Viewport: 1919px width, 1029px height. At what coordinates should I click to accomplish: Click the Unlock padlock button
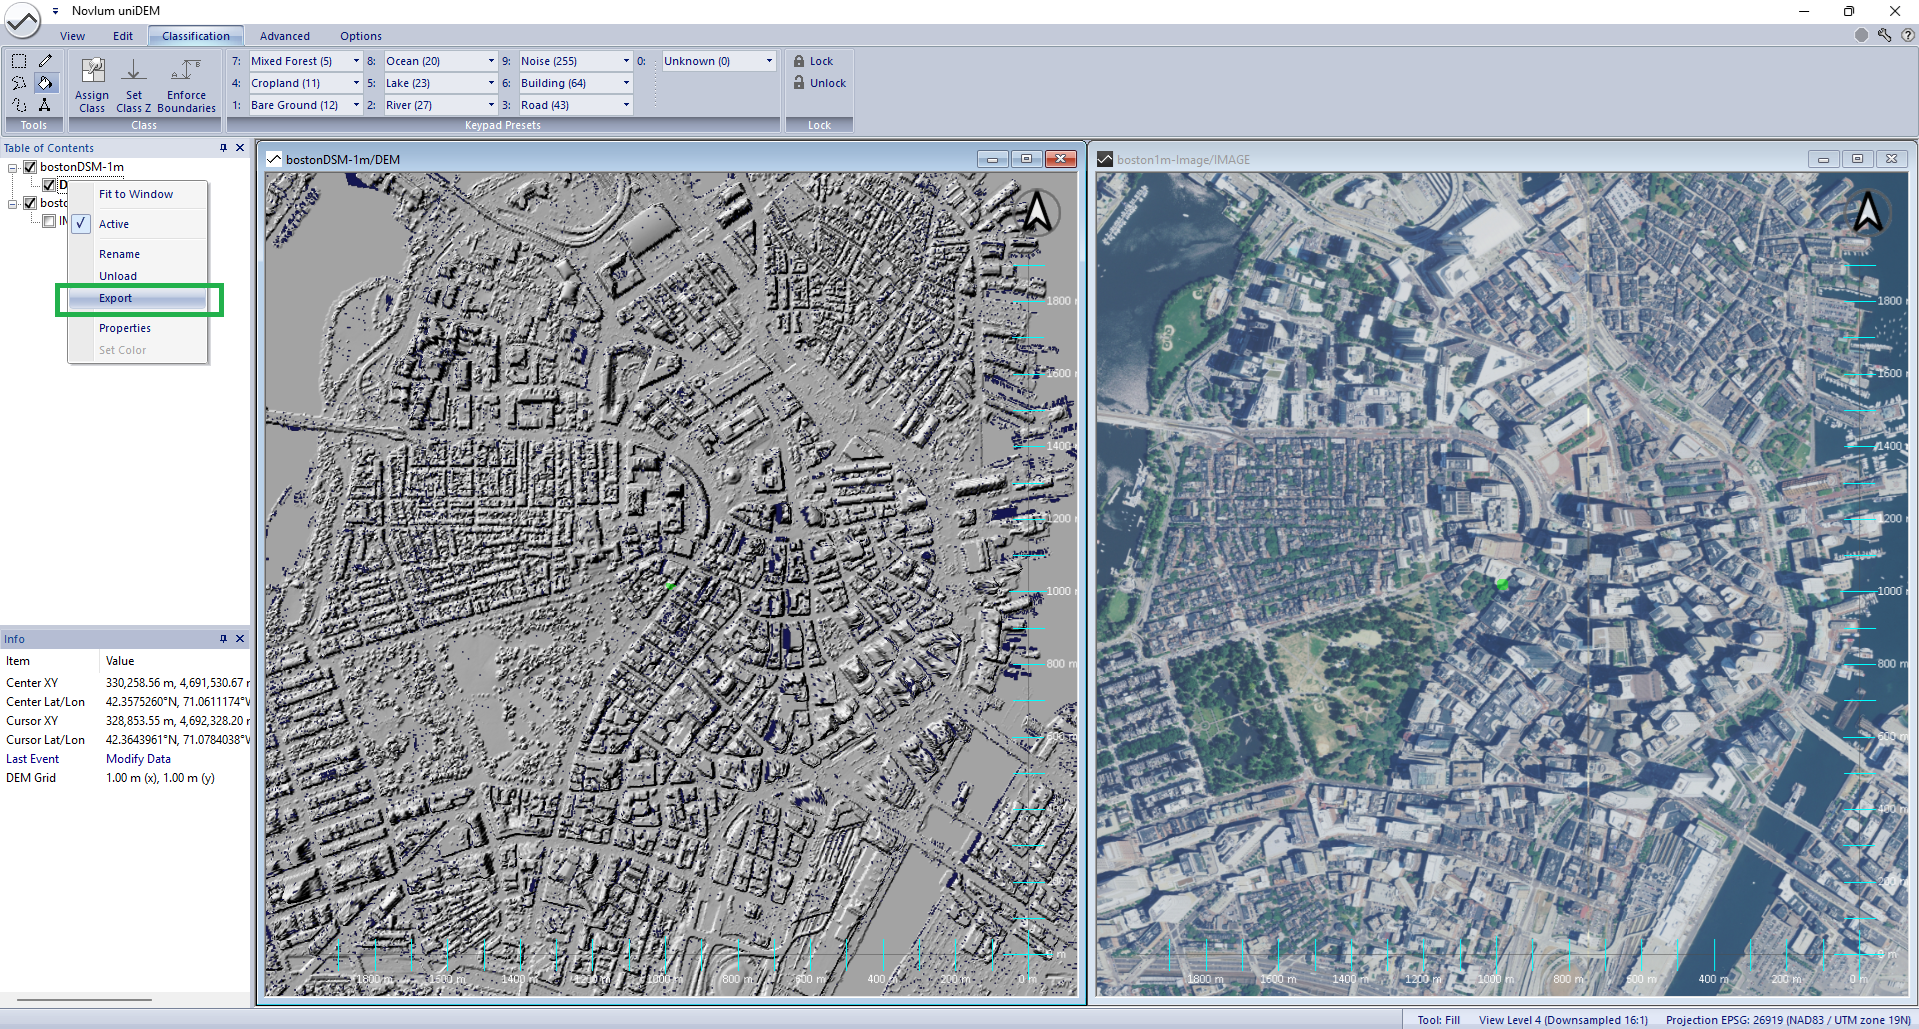point(820,83)
